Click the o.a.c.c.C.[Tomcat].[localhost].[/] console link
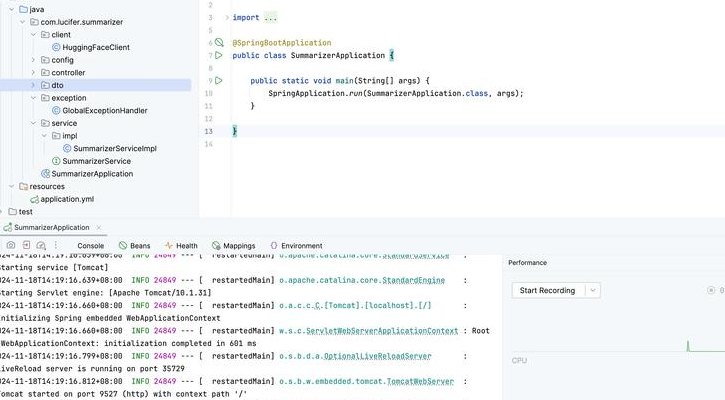 355,306
